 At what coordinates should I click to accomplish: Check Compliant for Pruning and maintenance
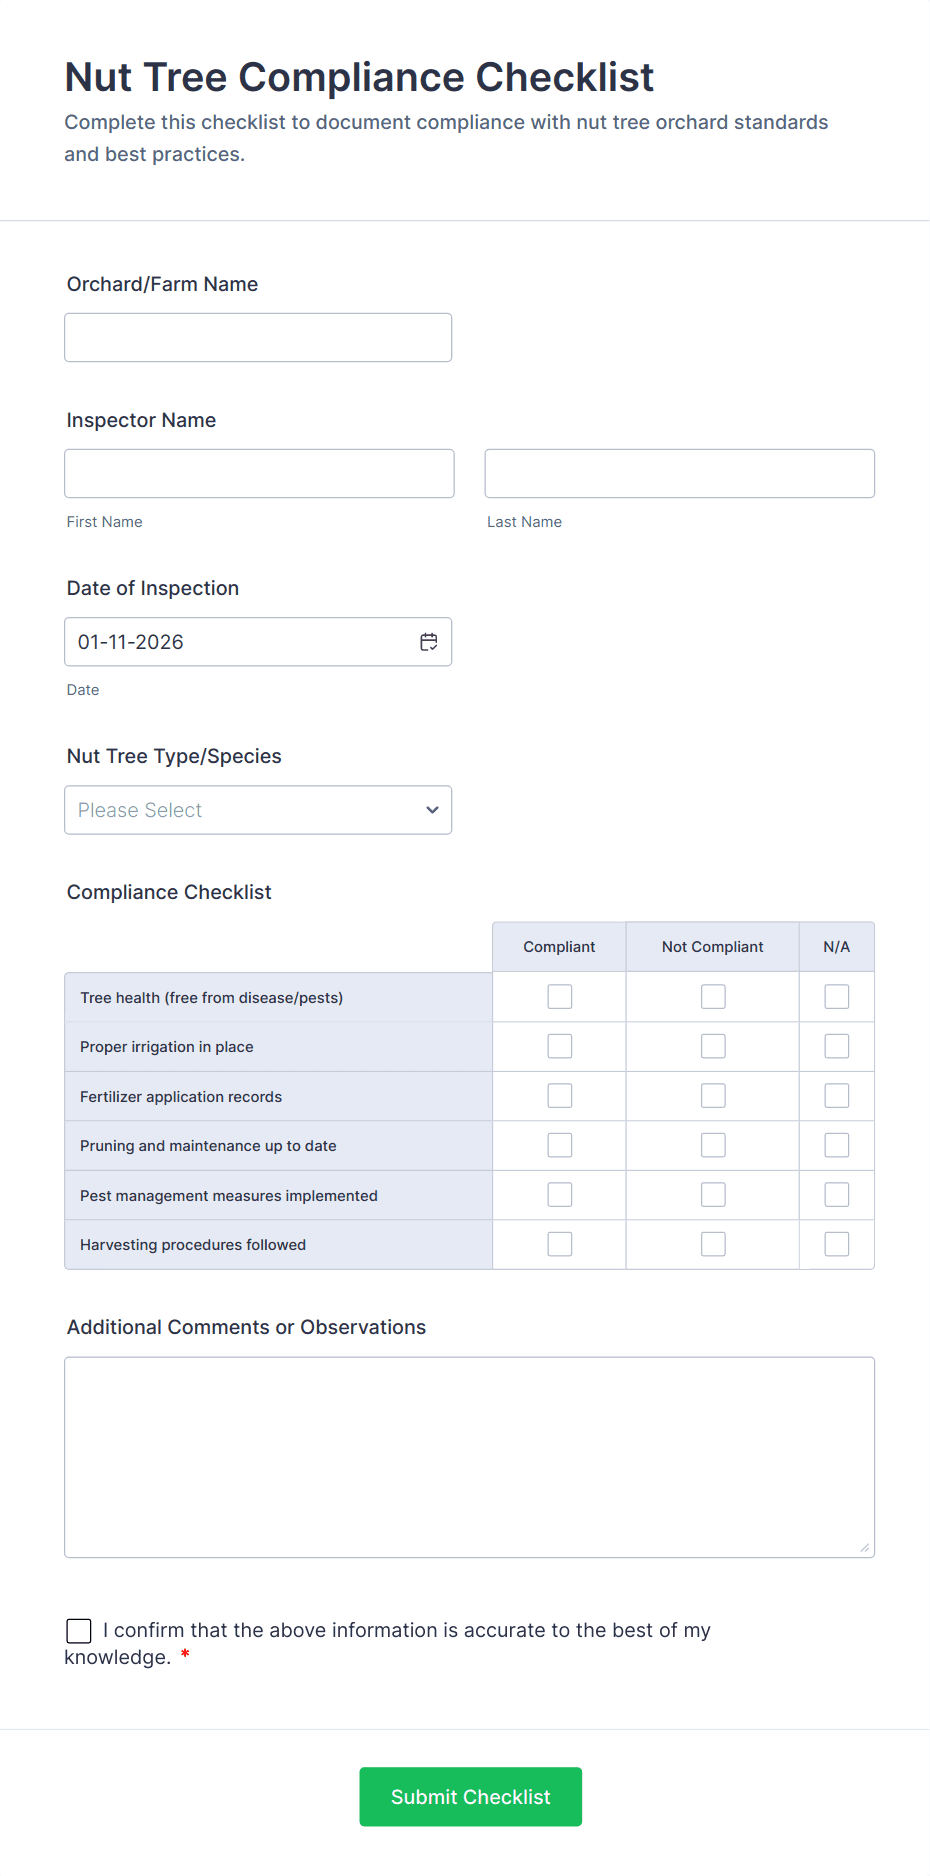559,1144
